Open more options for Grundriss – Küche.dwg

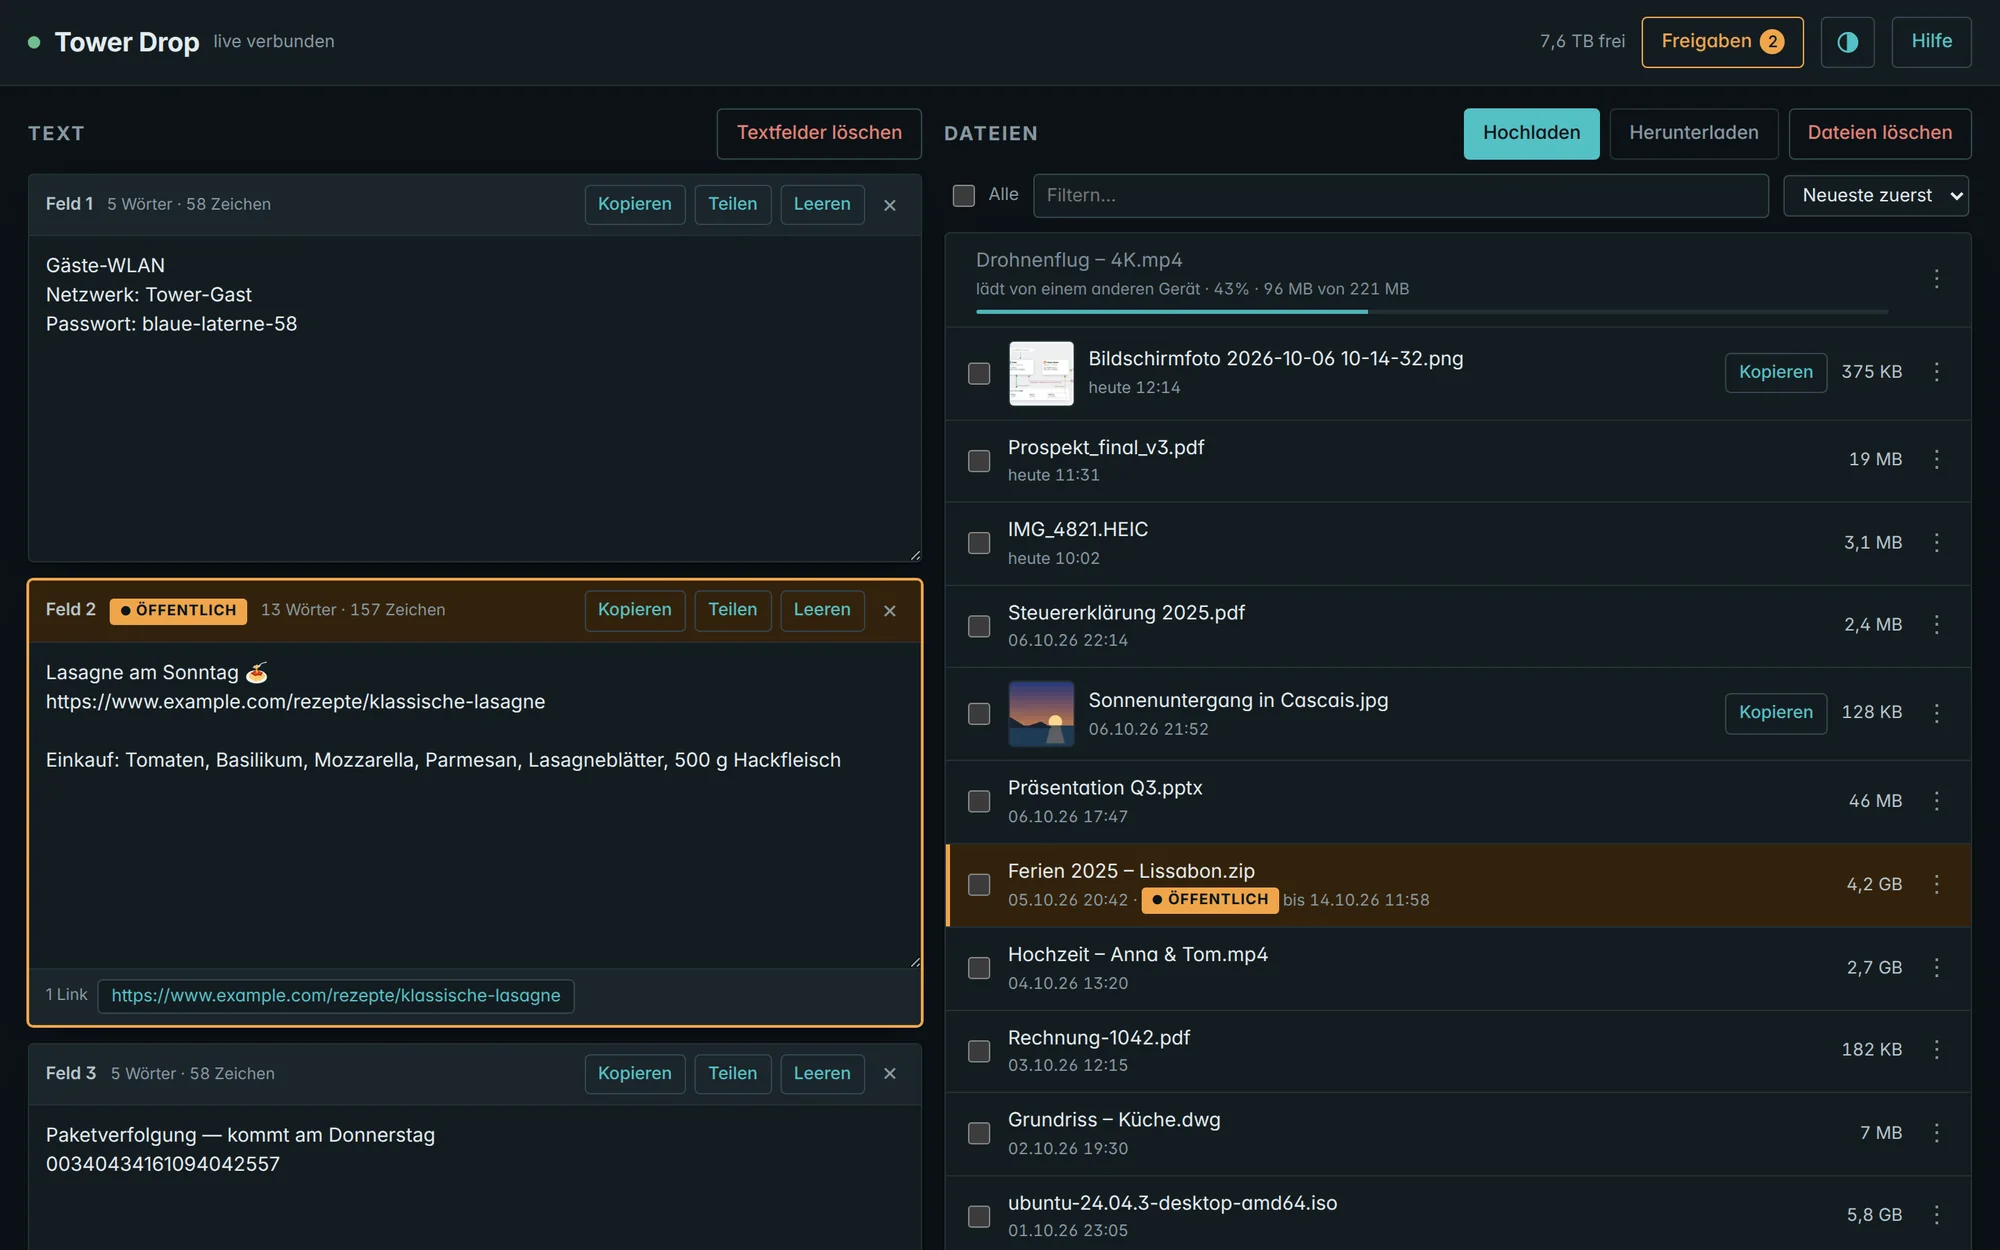[x=1936, y=1133]
